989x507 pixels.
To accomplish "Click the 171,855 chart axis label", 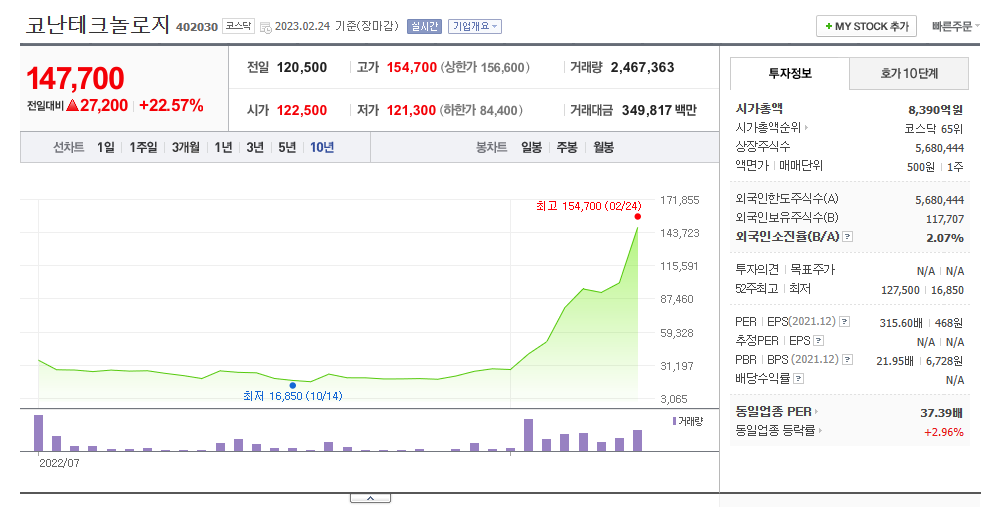I will 679,200.
